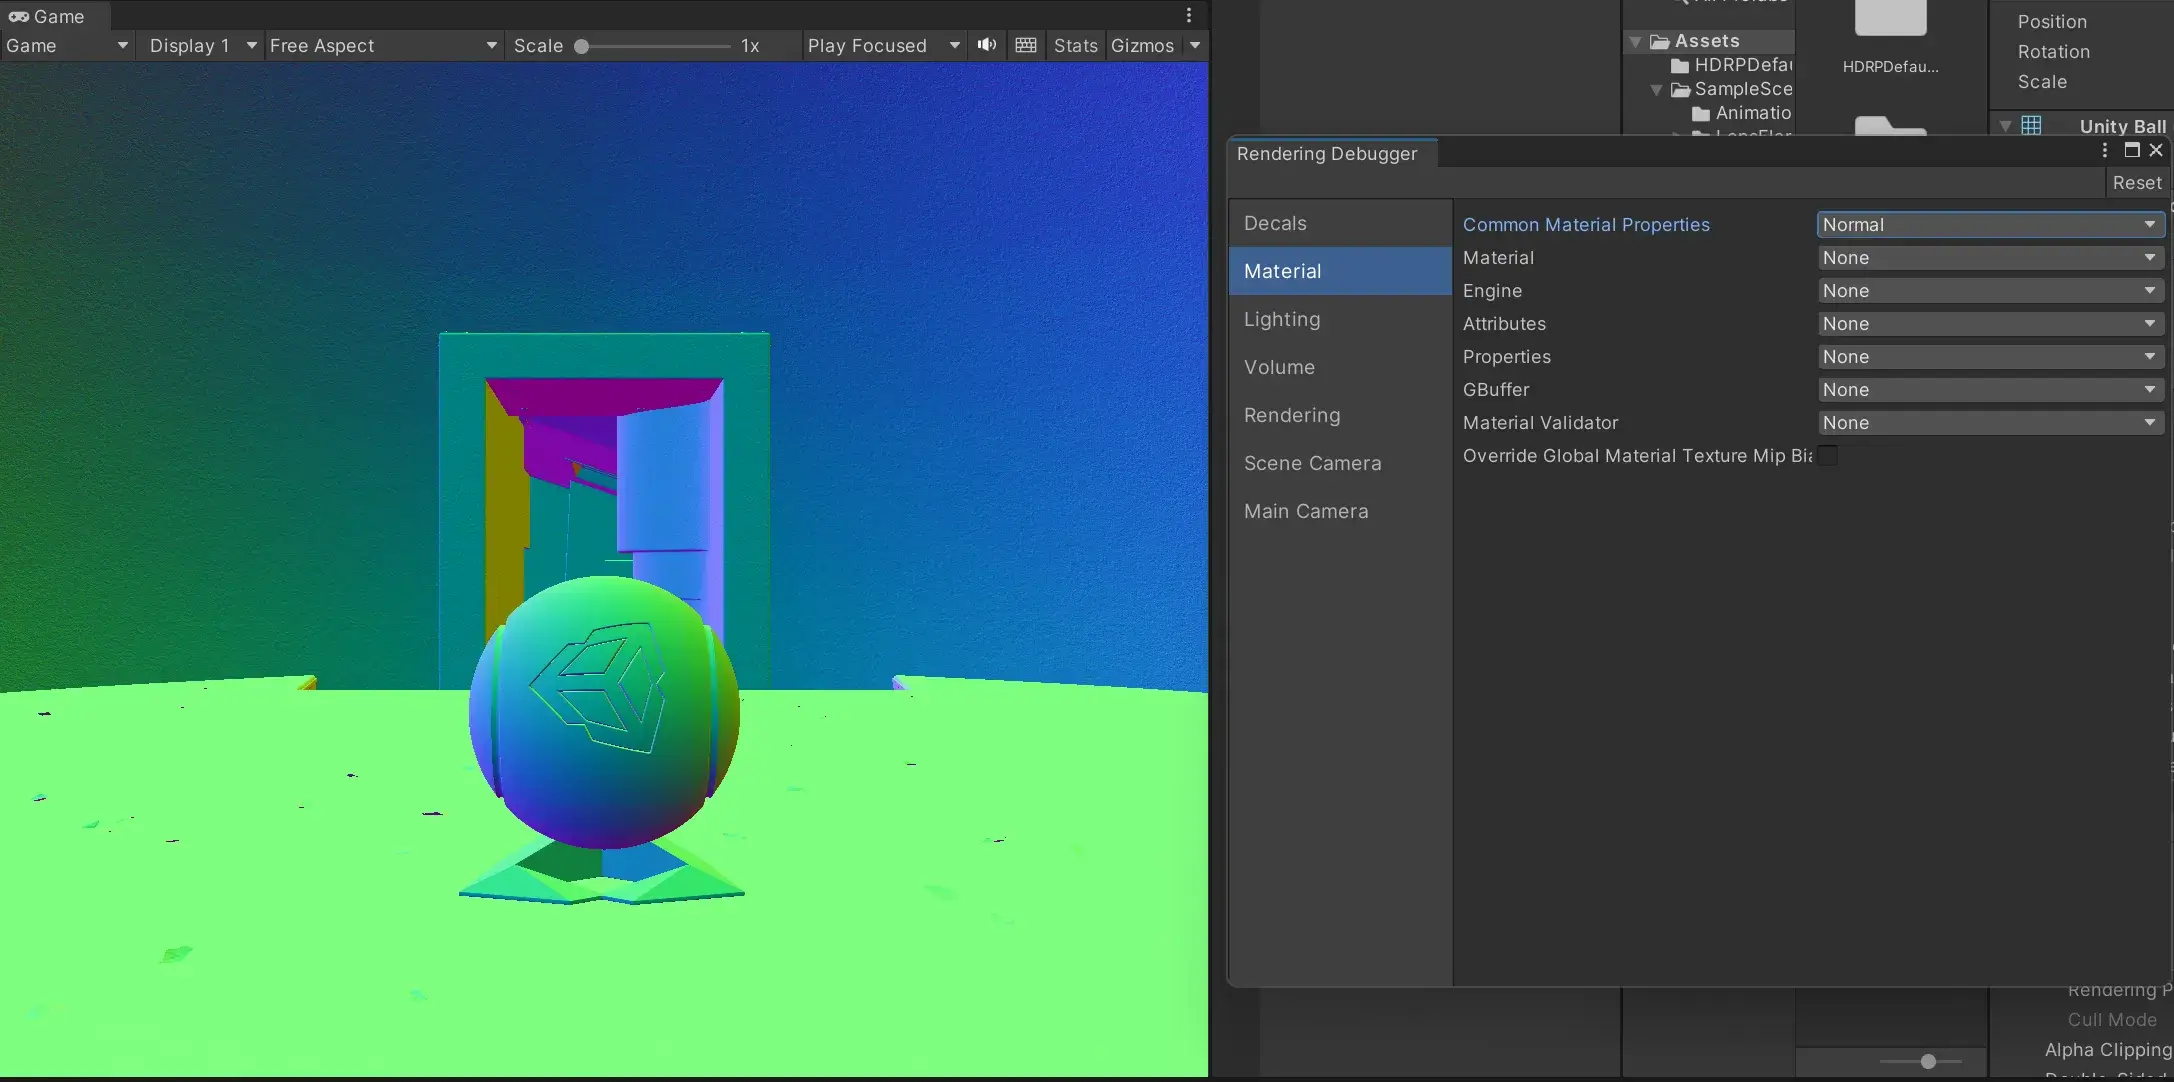Click the Cull Mode label in Inspector
The height and width of the screenshot is (1082, 2174).
pos(2112,1020)
